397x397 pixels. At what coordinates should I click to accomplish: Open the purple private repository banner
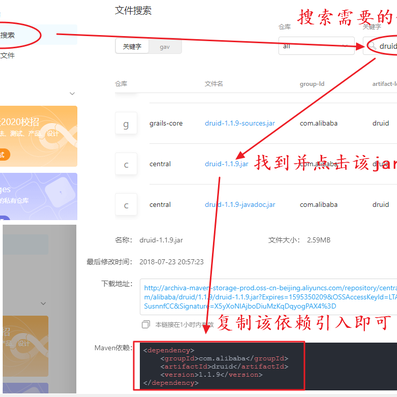pyautogui.click(x=38, y=196)
